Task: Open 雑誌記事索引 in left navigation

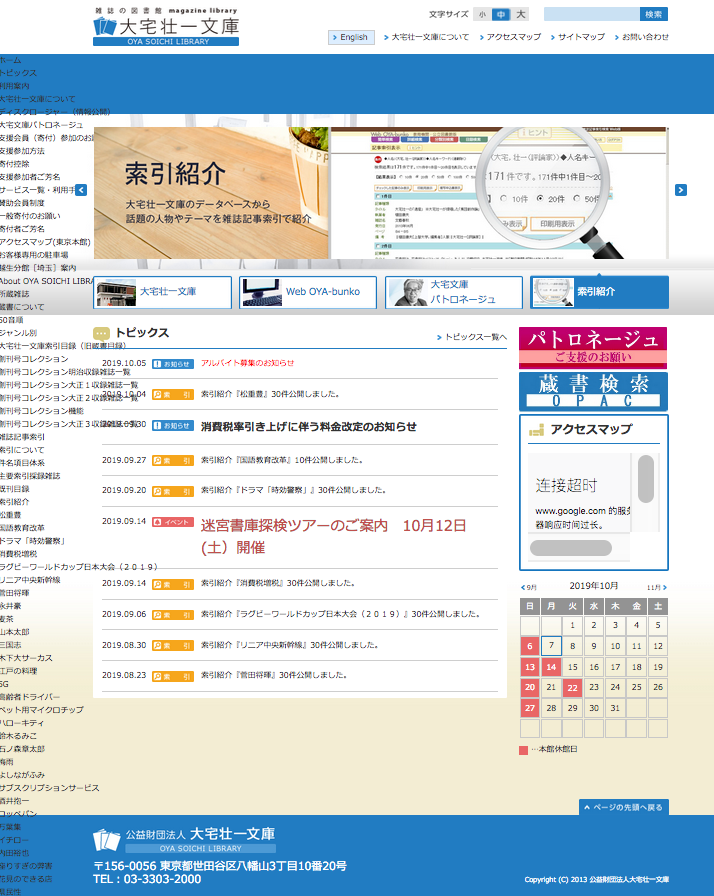Action: tap(22, 437)
